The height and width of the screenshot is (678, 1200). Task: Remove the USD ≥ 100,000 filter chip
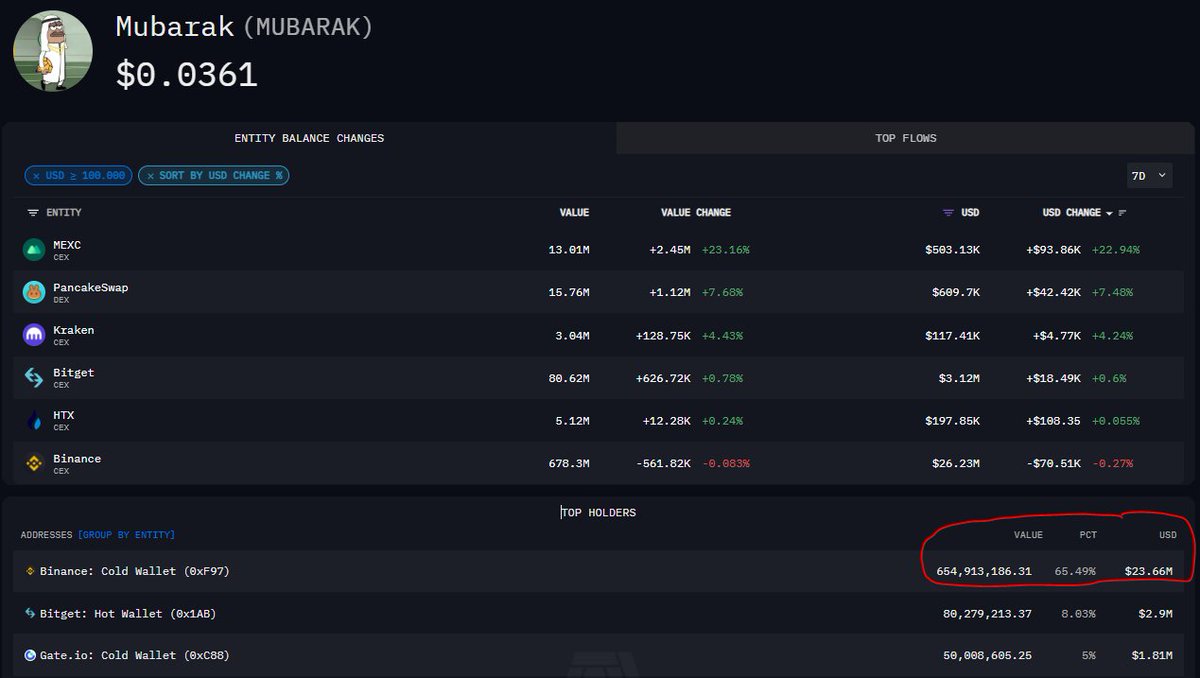(37, 176)
